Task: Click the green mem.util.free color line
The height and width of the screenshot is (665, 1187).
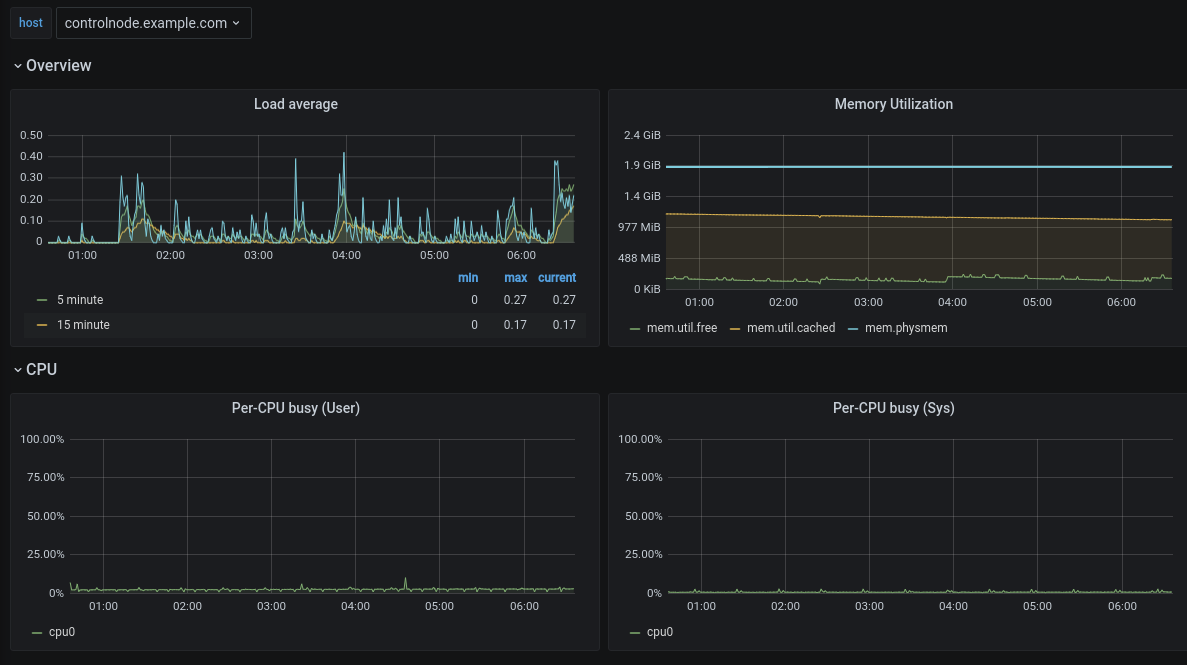Action: coord(636,328)
